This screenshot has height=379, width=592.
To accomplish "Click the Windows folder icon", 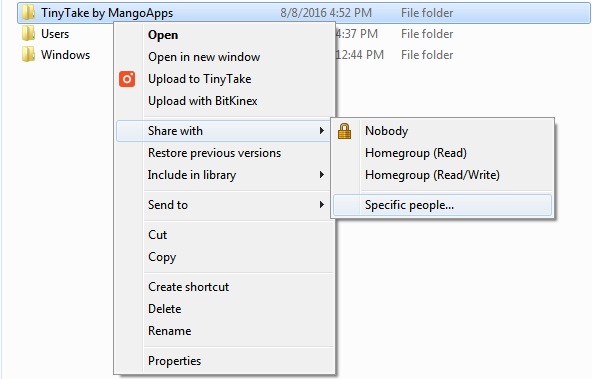I will point(29,55).
